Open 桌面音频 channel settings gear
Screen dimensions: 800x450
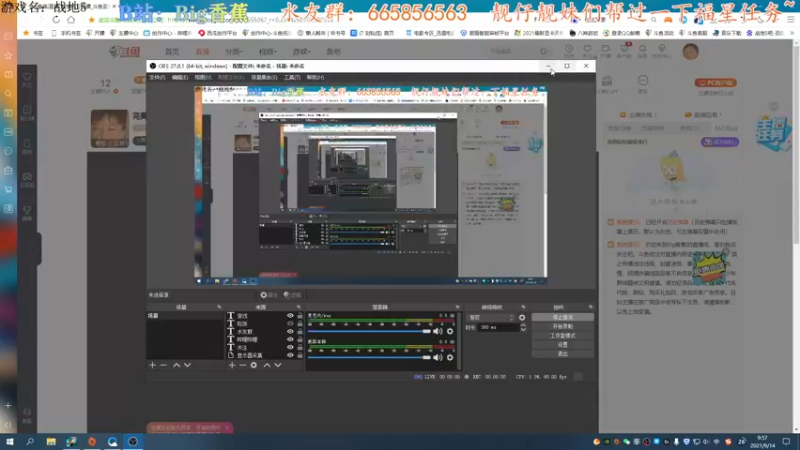coord(450,358)
